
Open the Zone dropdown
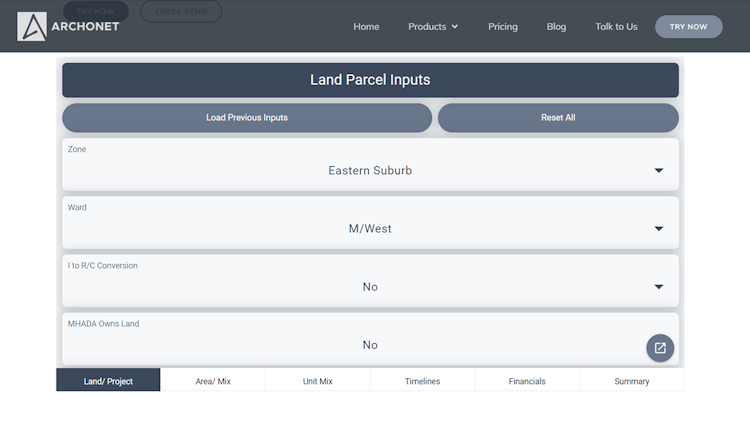point(370,170)
